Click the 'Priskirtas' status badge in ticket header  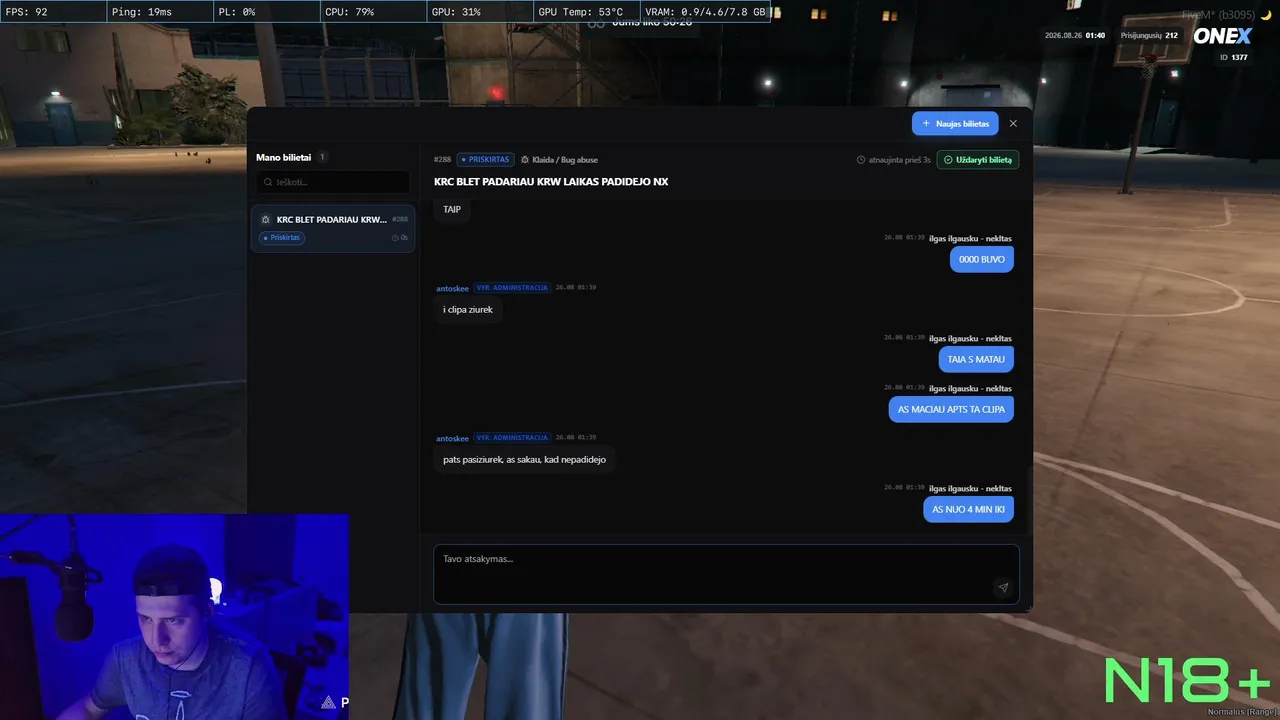pyautogui.click(x=486, y=160)
